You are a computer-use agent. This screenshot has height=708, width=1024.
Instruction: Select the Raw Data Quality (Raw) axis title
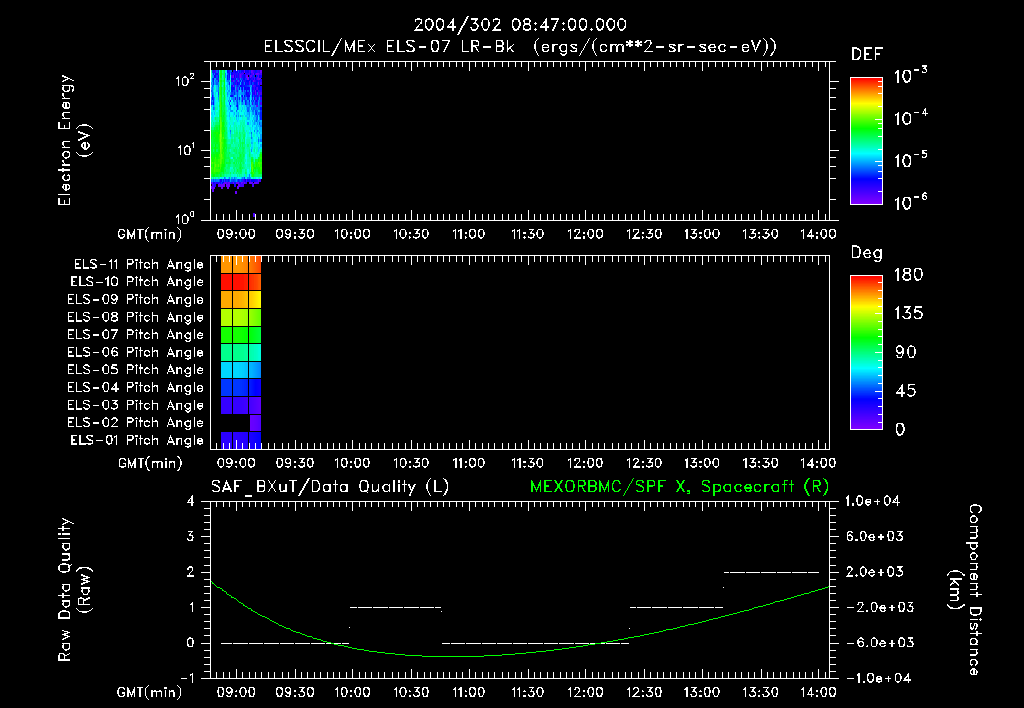(74, 590)
